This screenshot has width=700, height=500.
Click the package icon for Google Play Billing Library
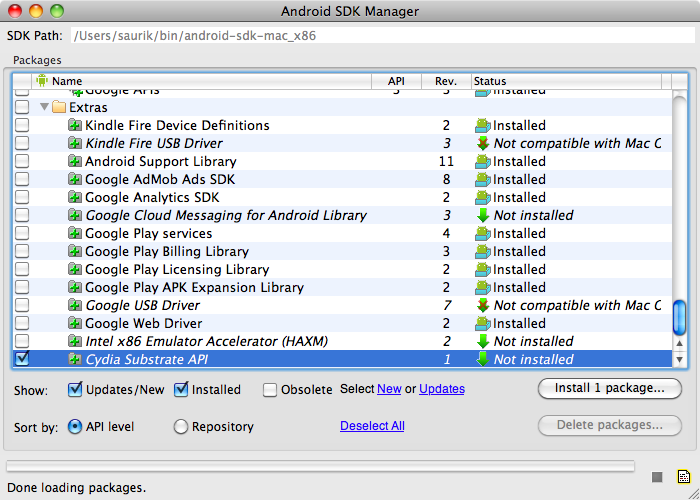coord(75,251)
